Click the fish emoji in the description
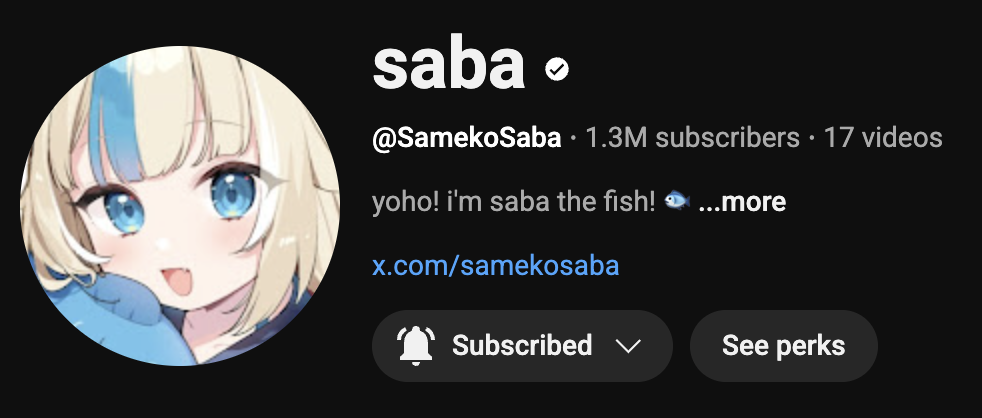This screenshot has height=418, width=982. (676, 201)
